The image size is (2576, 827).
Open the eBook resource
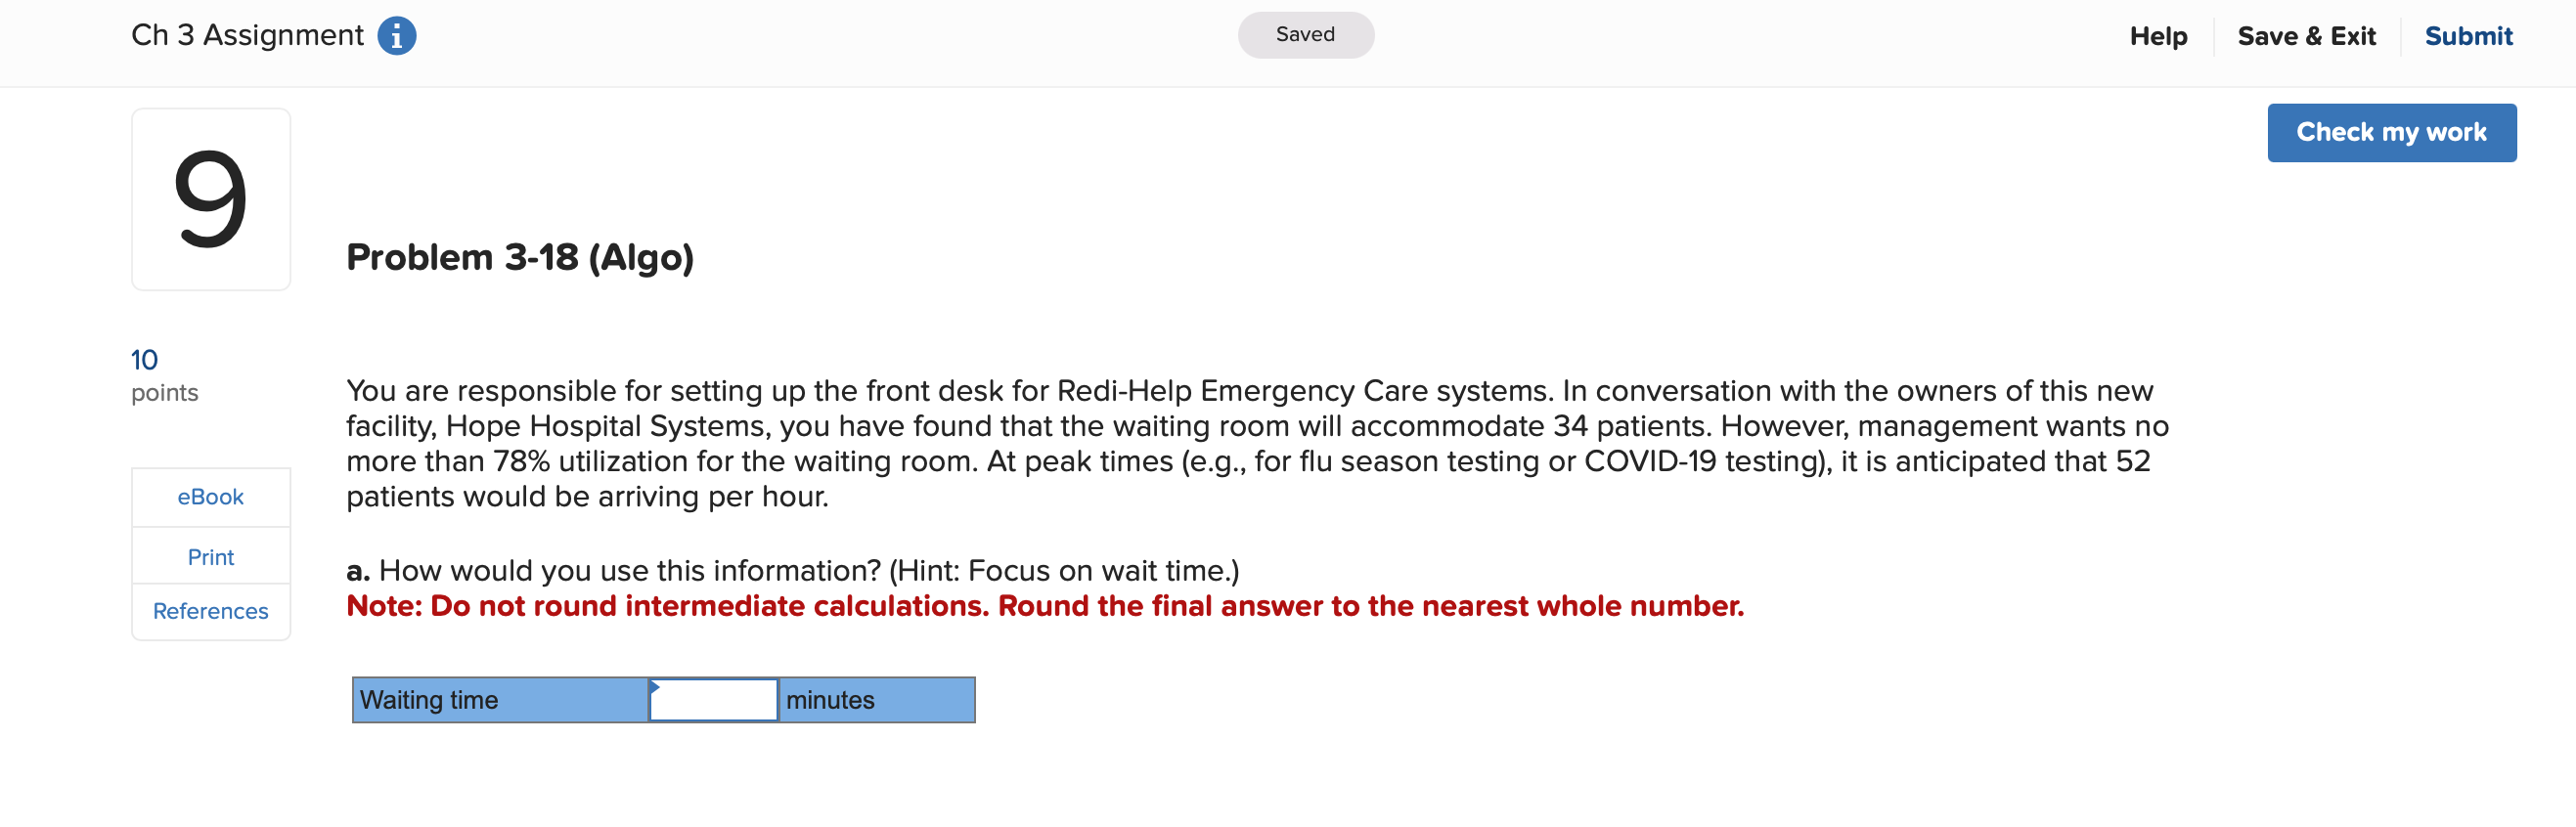pos(210,497)
